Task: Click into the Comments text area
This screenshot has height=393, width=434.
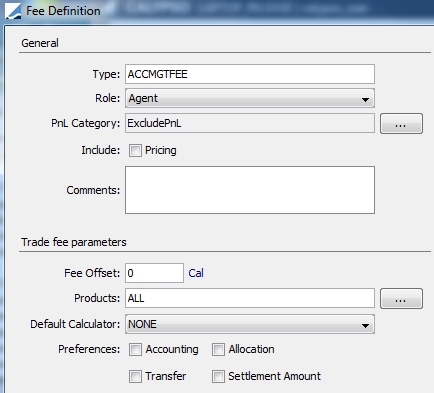Action: (x=250, y=190)
